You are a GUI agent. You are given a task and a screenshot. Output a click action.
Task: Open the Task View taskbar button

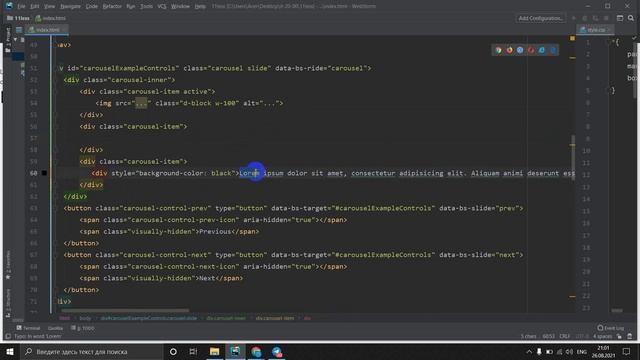(x=193, y=351)
